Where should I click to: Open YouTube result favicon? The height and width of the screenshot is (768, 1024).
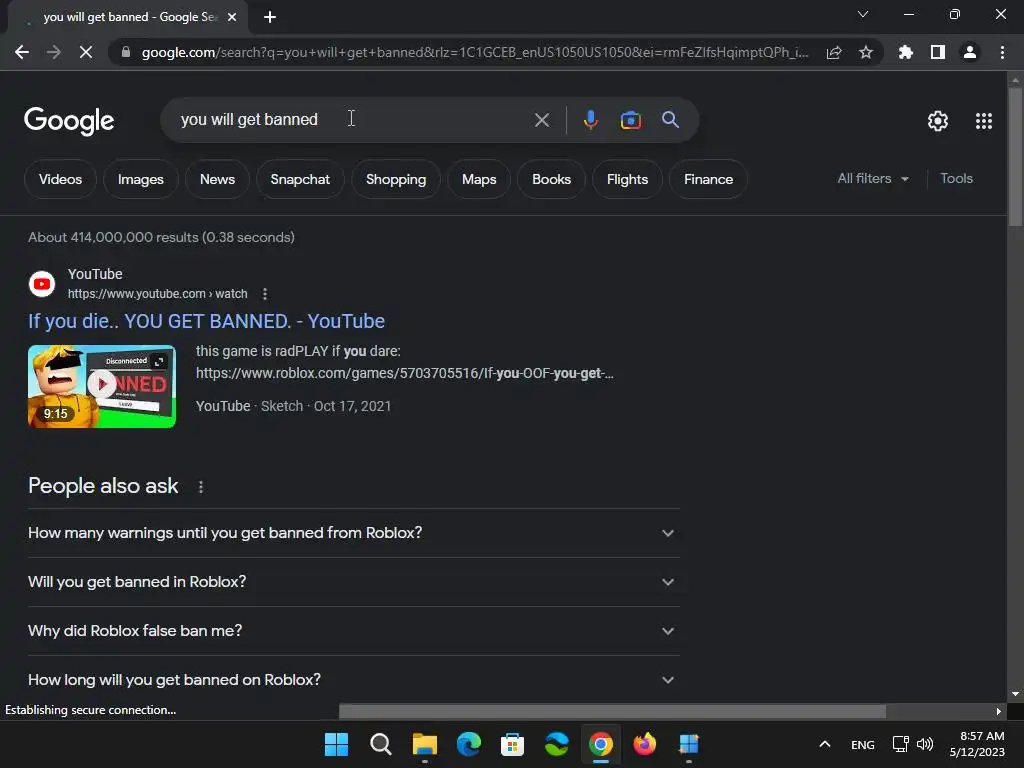tap(42, 284)
